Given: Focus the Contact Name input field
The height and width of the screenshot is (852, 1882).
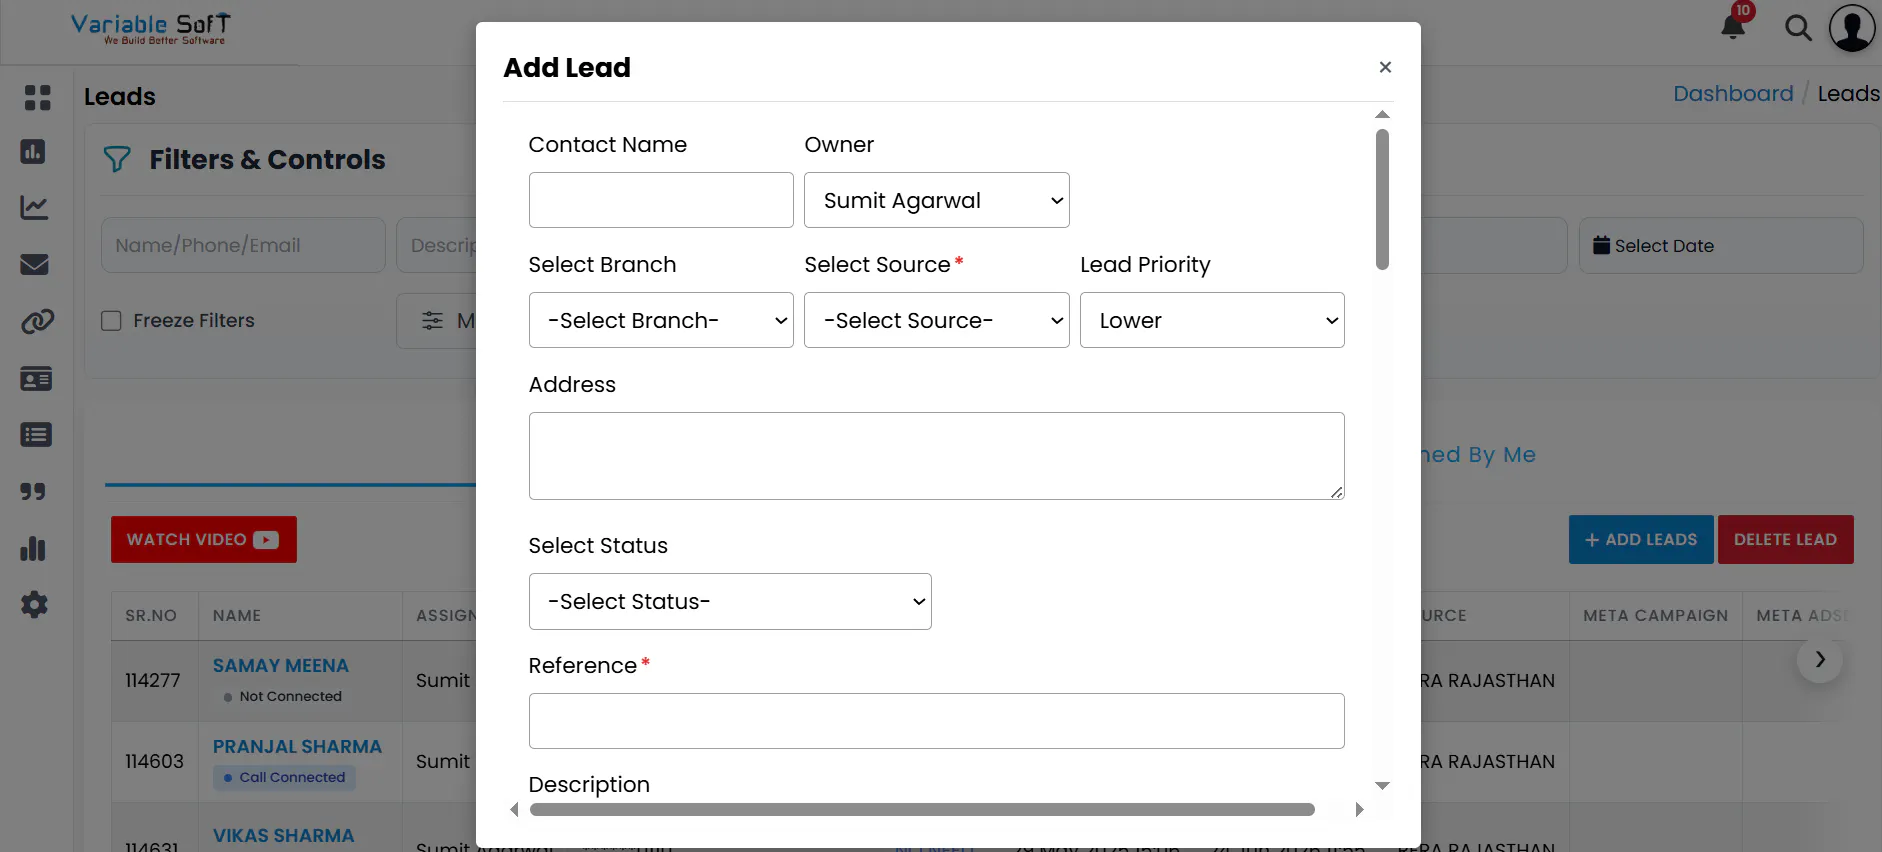Looking at the screenshot, I should click(x=661, y=200).
